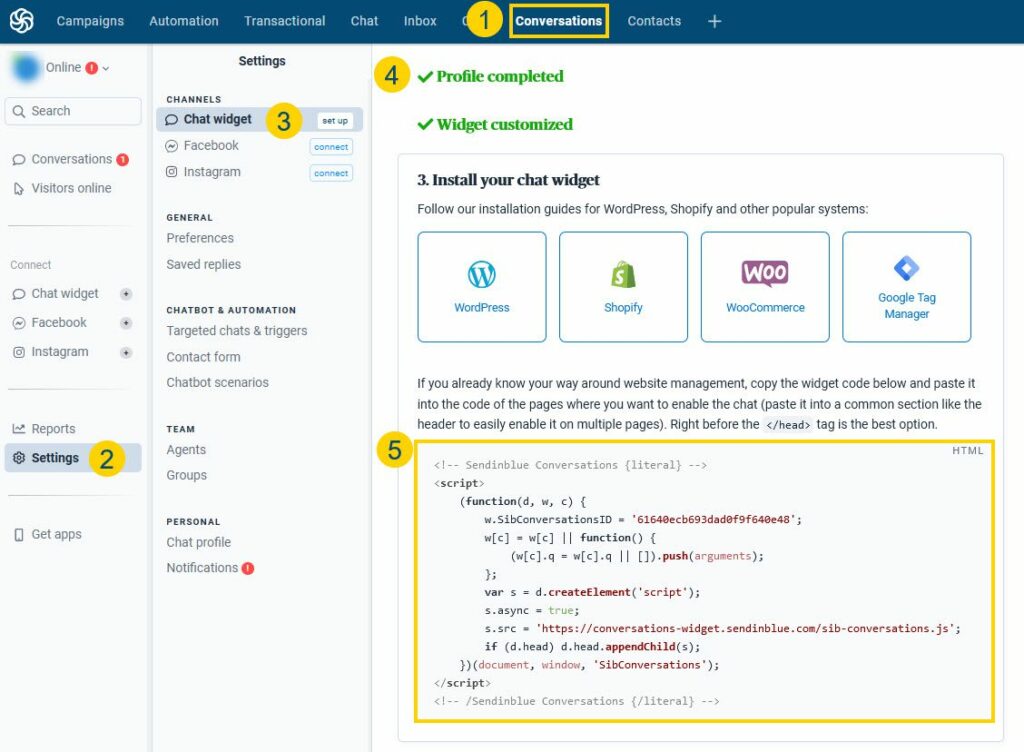
Task: Click the Facebook Messenger icon under Connect
Action: [x=19, y=323]
